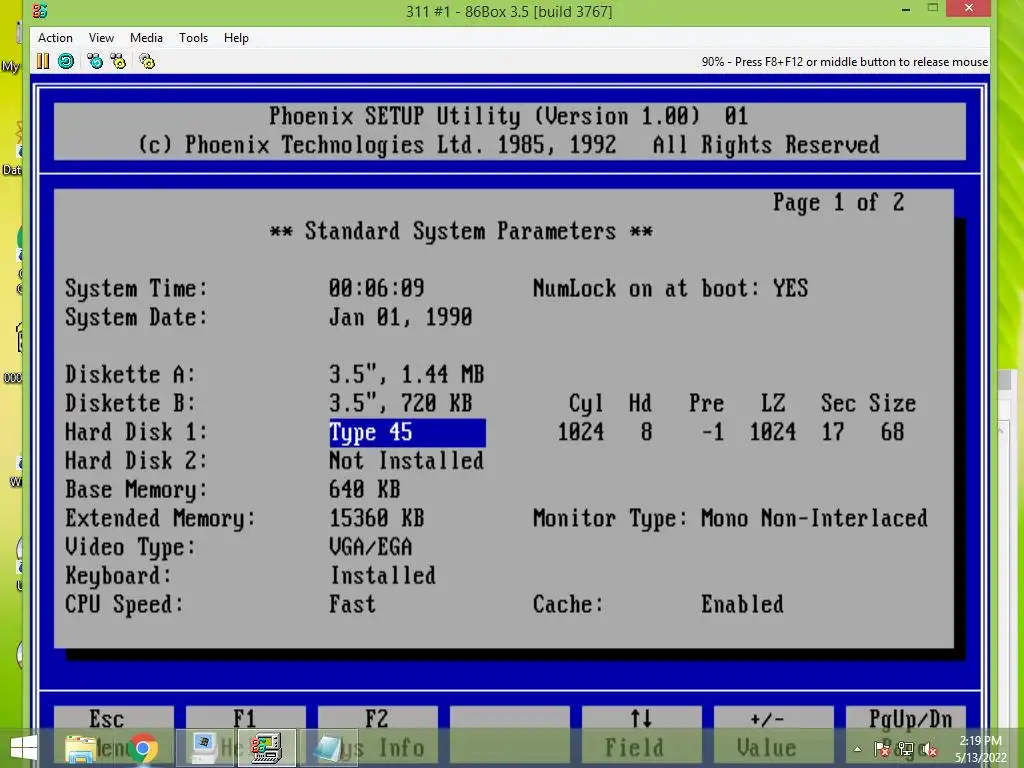Click Diskette A value 3.5", 1.44 MB
Viewport: 1024px width, 768px height.
point(406,375)
